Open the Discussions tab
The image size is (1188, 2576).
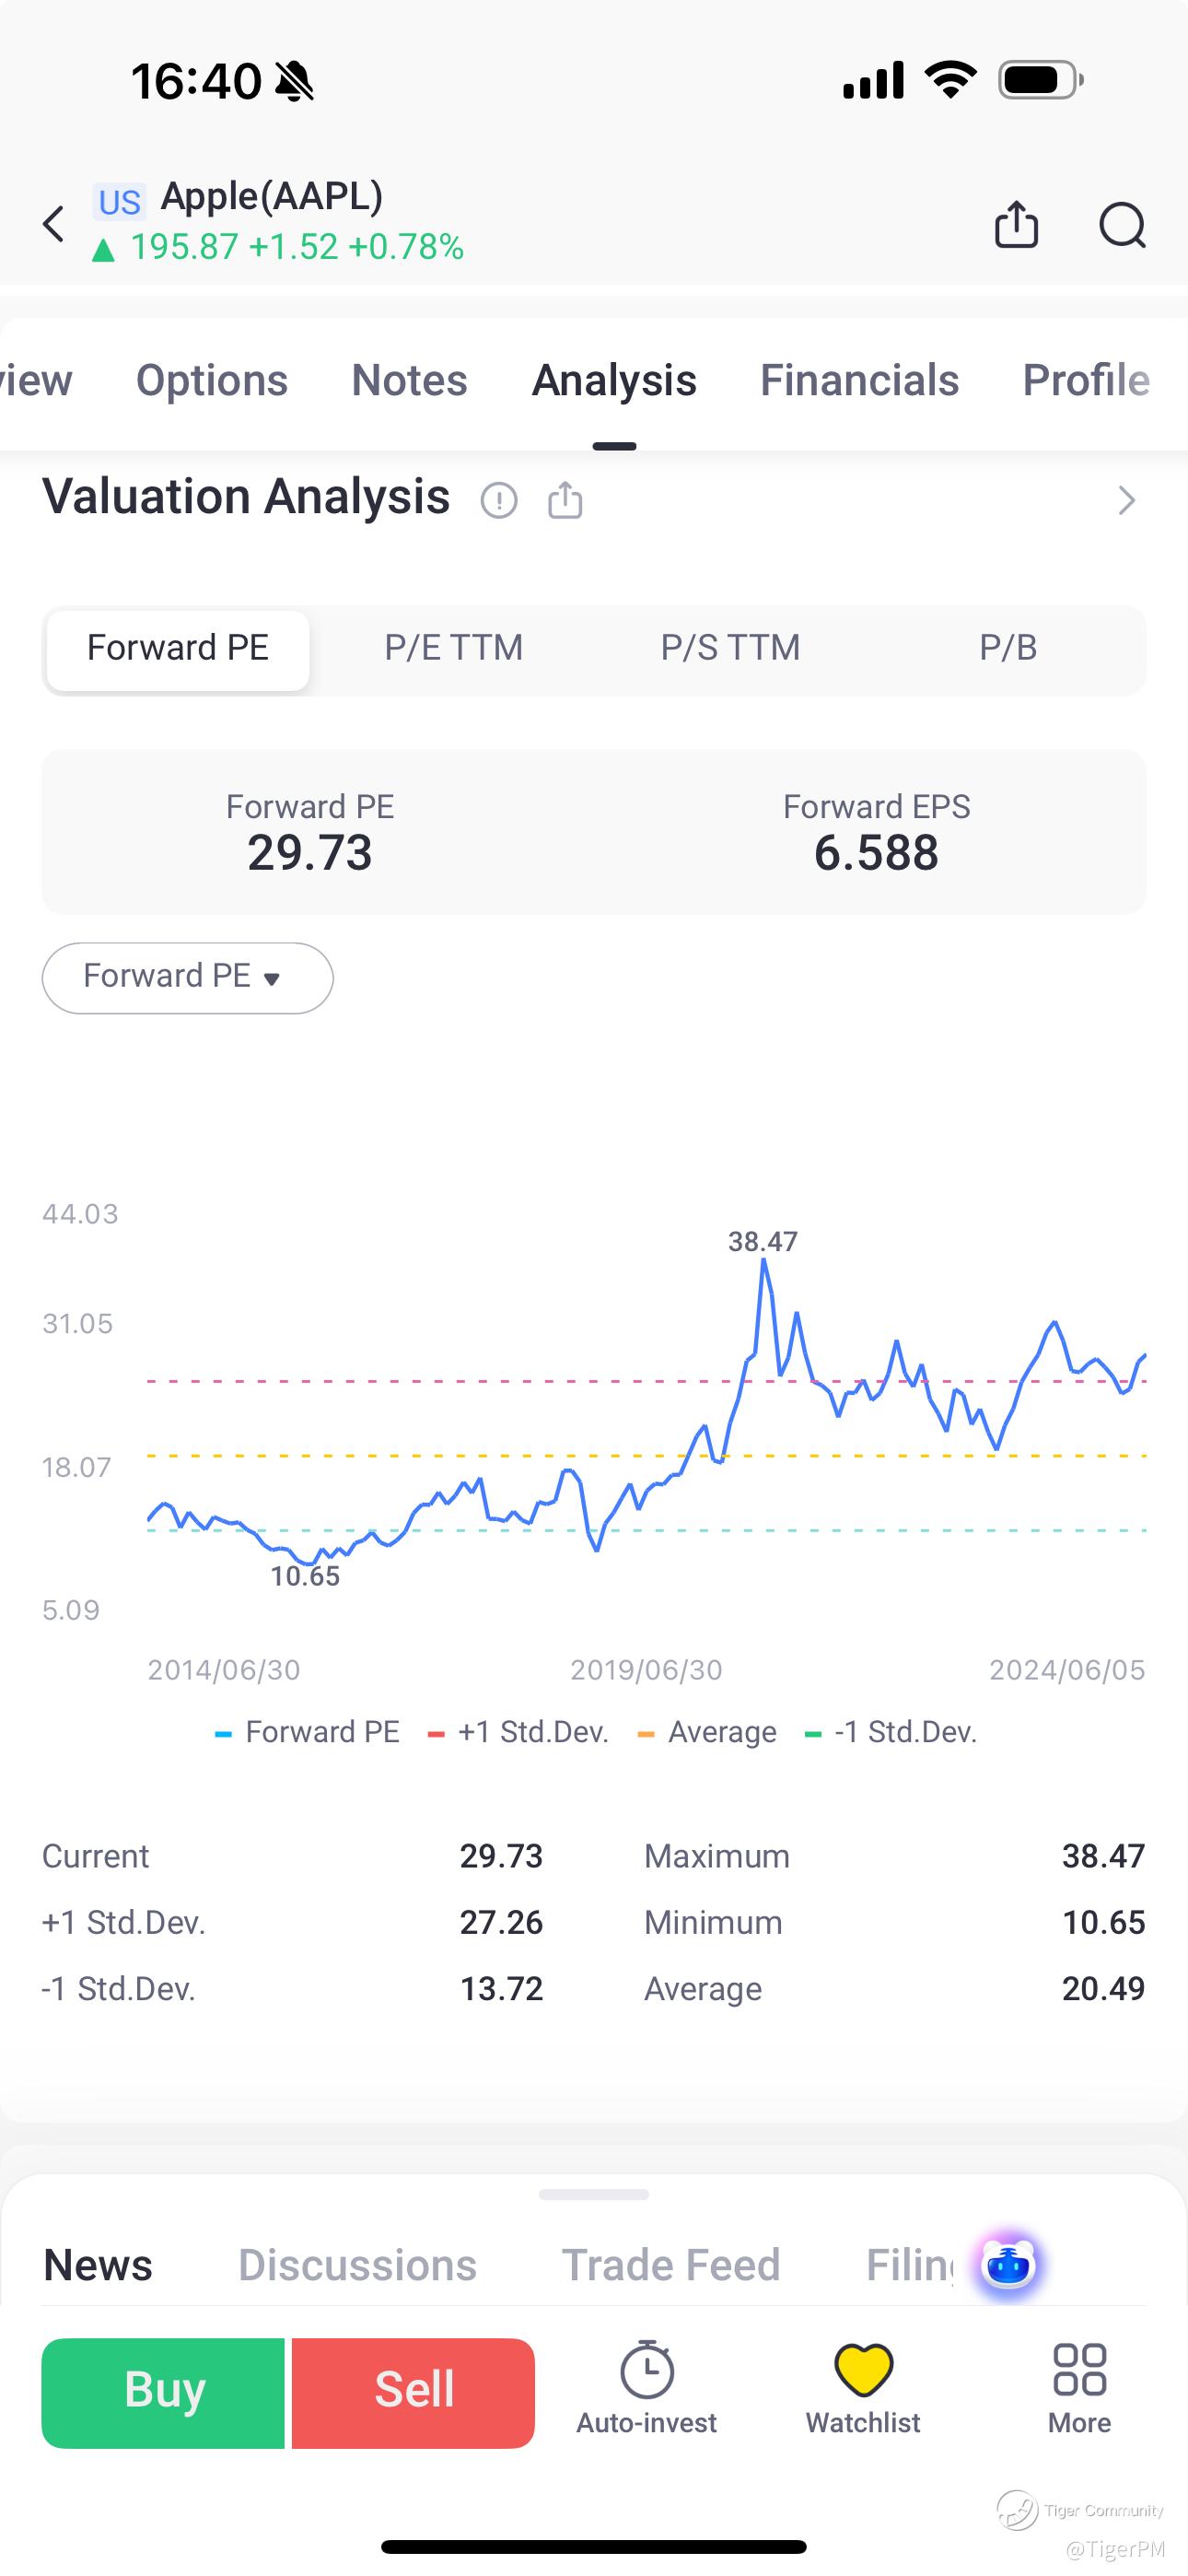(357, 2265)
